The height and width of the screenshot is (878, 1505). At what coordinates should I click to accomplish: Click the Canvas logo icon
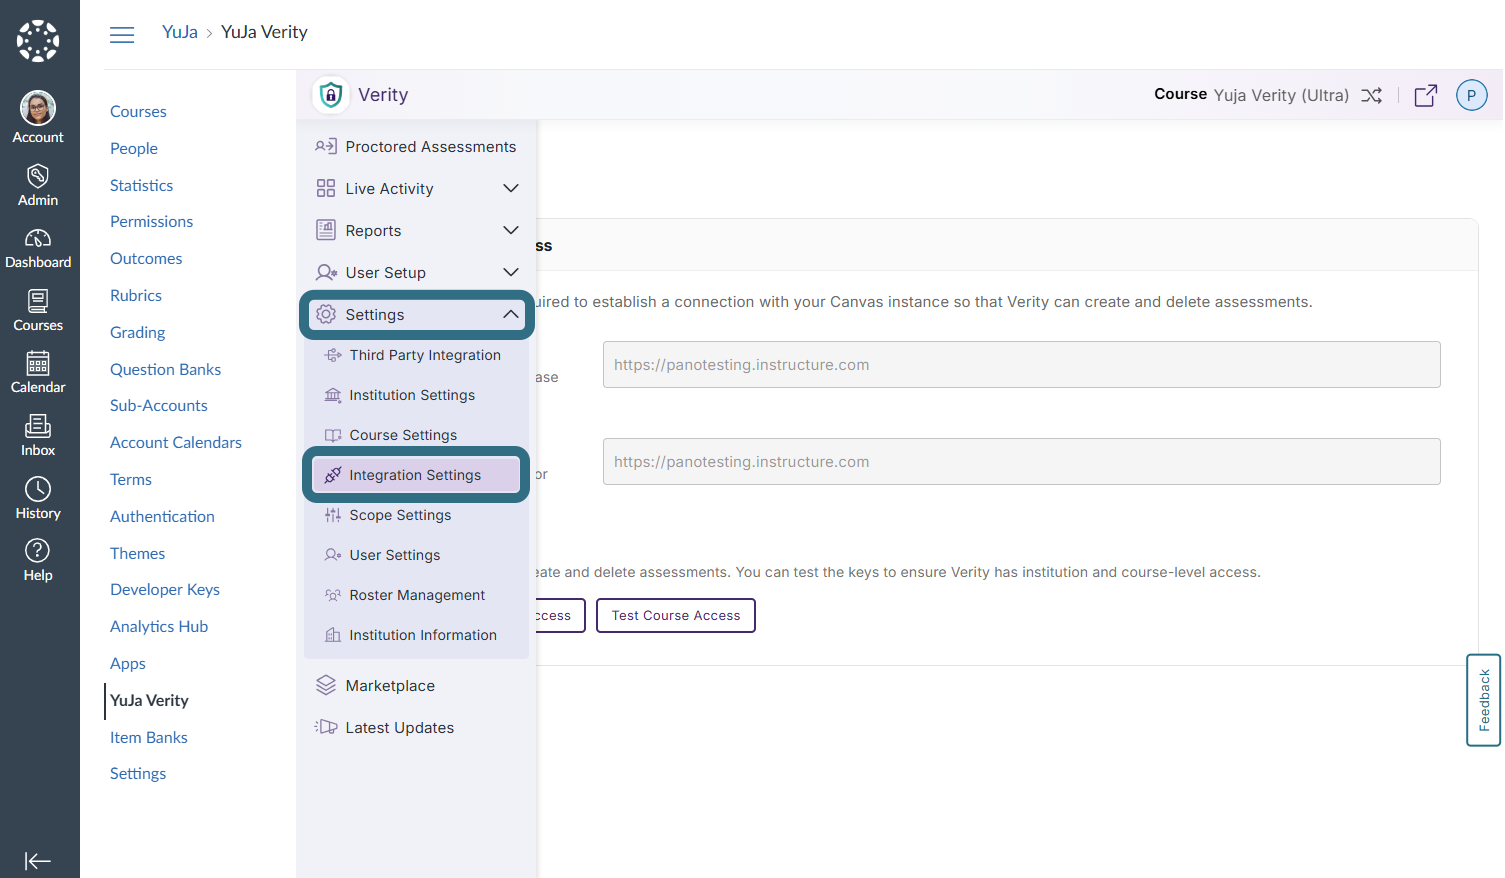coord(38,41)
